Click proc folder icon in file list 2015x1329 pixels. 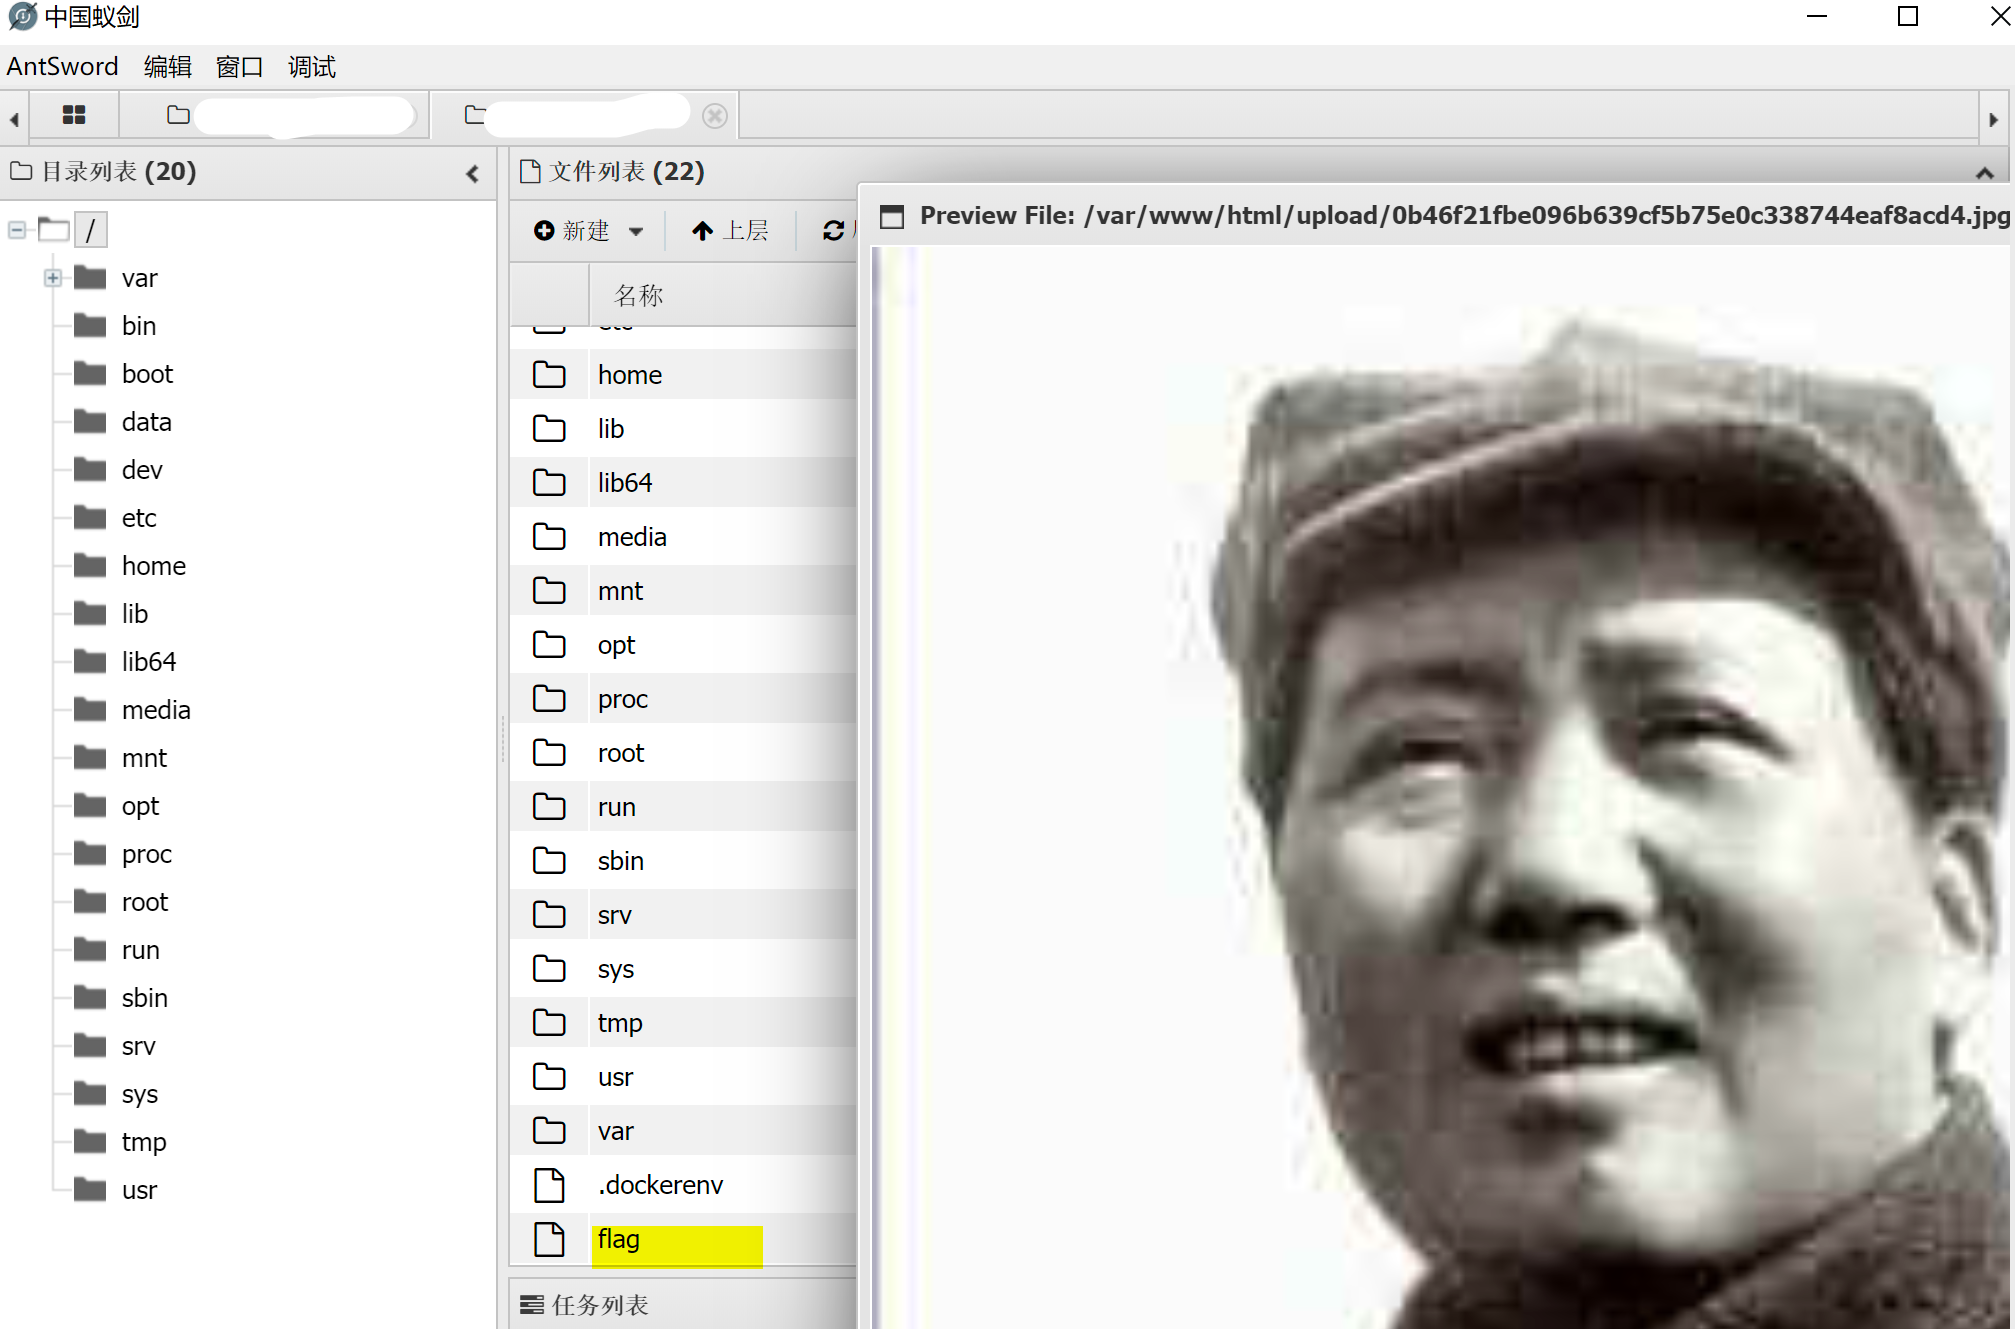tap(549, 699)
